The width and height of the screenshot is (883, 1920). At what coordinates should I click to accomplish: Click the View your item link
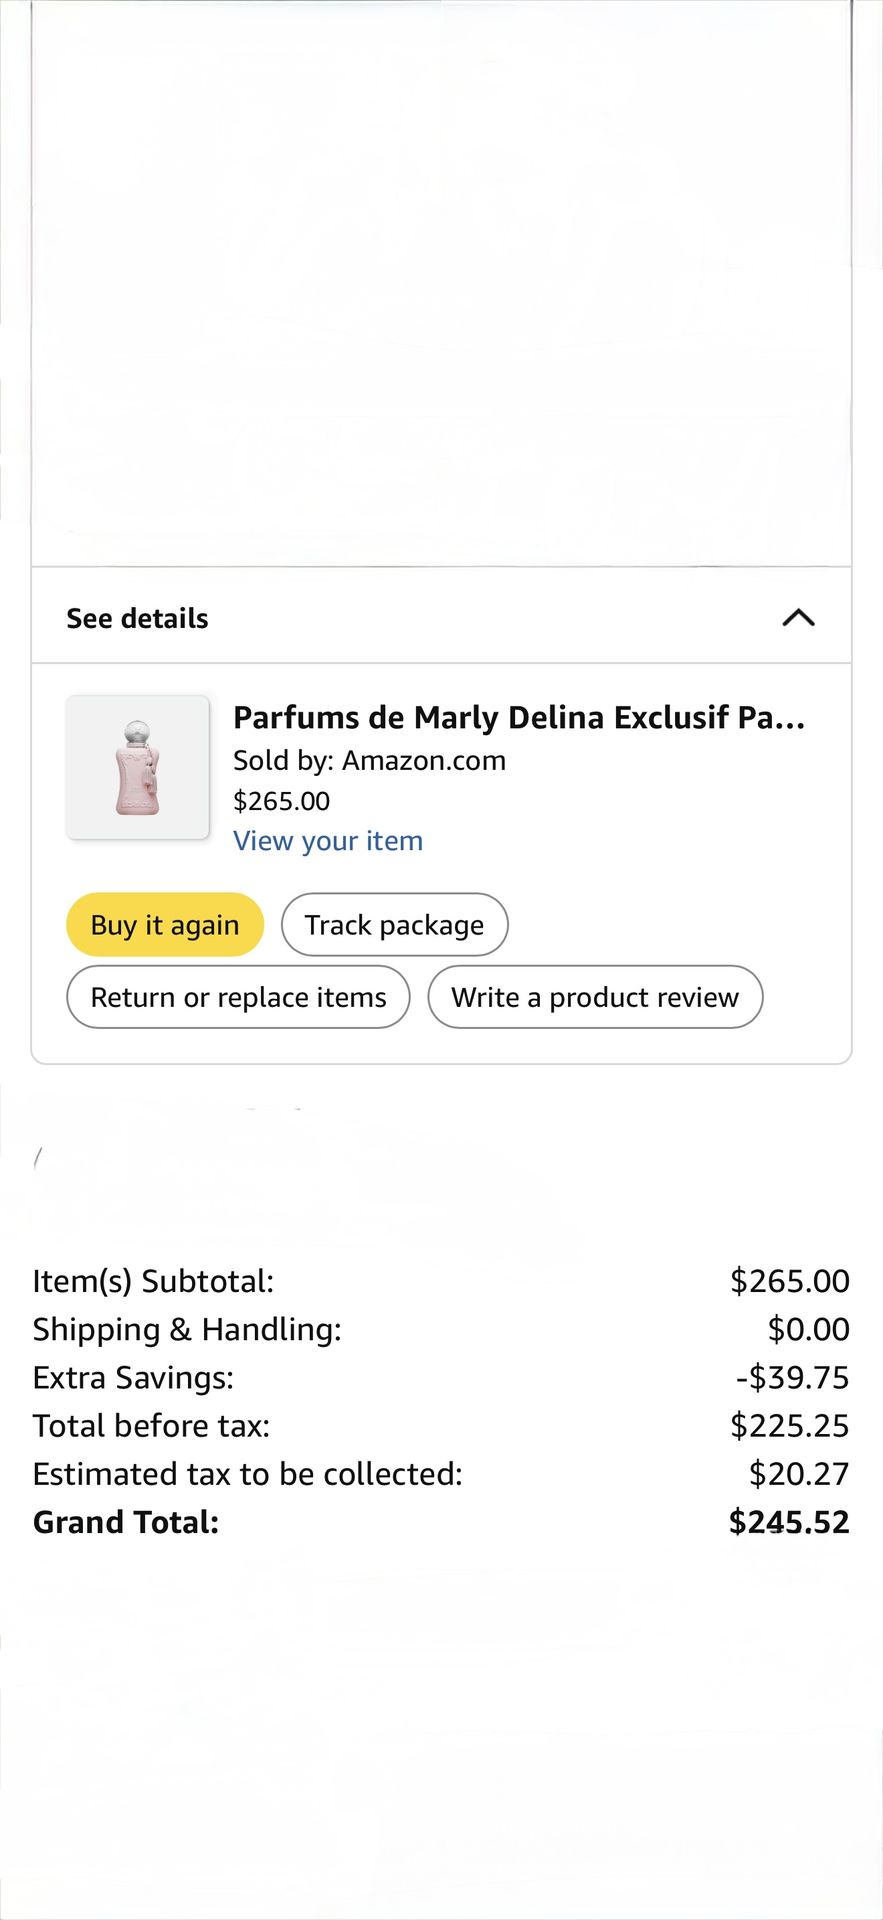[x=328, y=841]
